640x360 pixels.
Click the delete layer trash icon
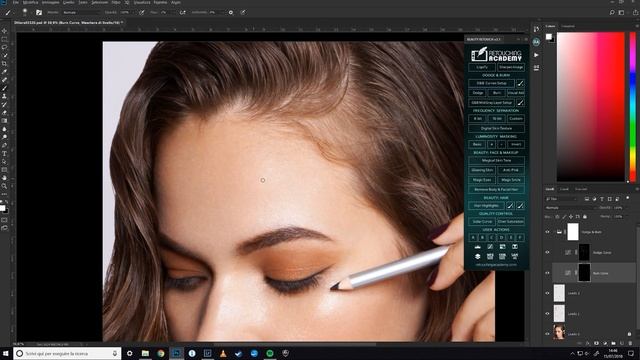(x=630, y=344)
